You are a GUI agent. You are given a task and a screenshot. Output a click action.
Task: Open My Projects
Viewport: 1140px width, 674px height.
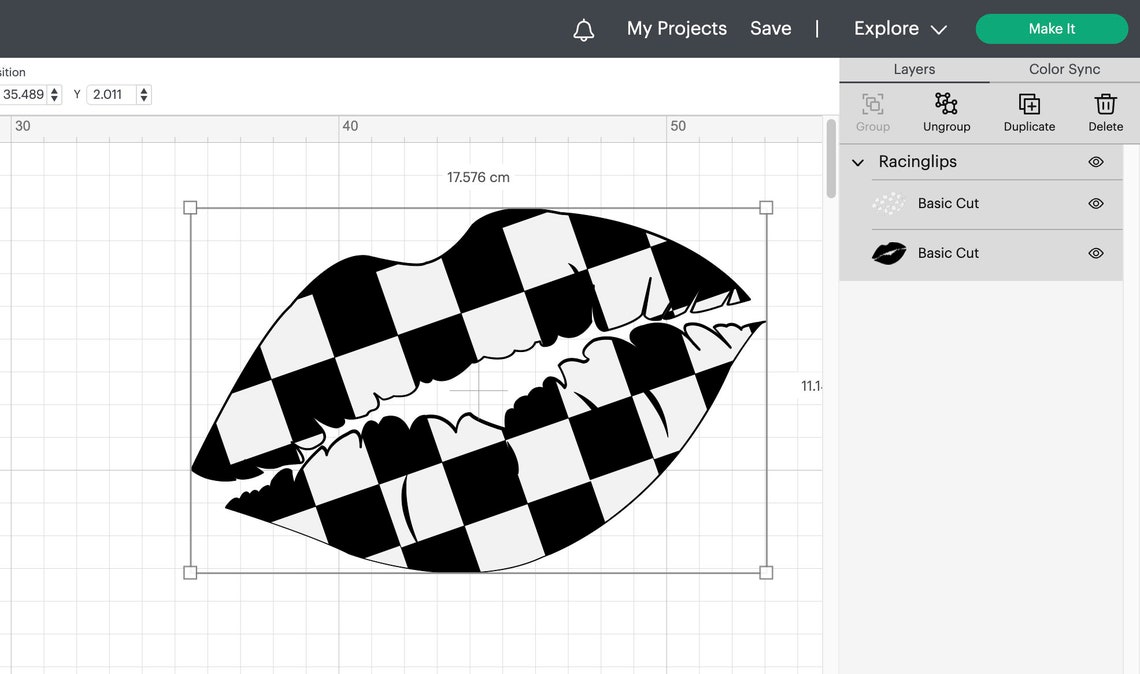pyautogui.click(x=676, y=28)
